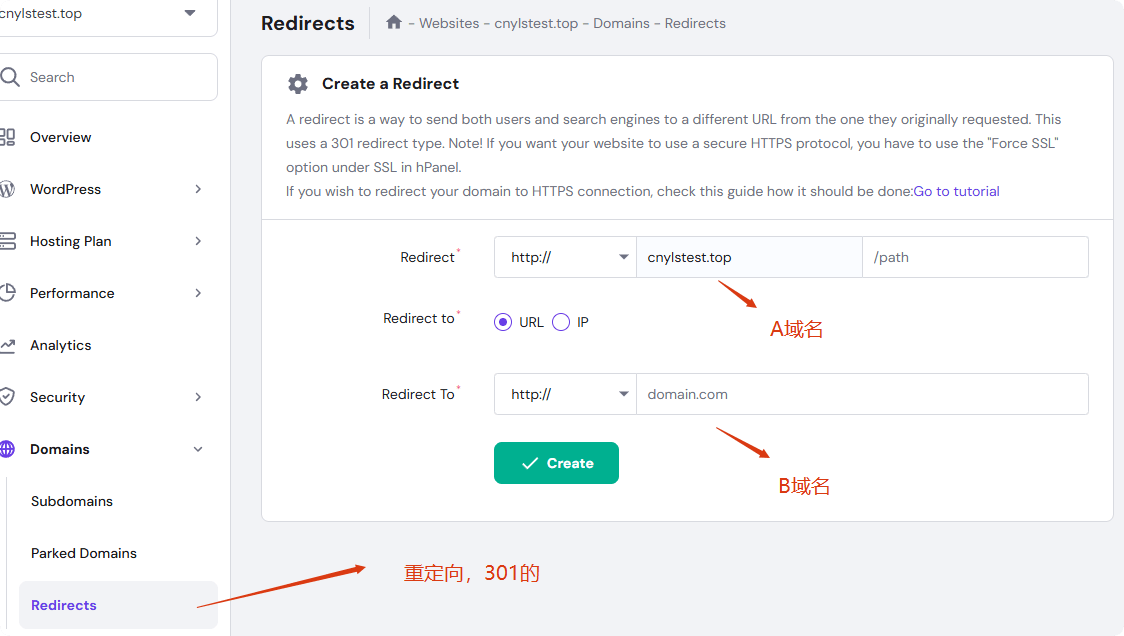Image resolution: width=1124 pixels, height=636 pixels.
Task: Open the Go to tutorial link
Action: (x=956, y=191)
